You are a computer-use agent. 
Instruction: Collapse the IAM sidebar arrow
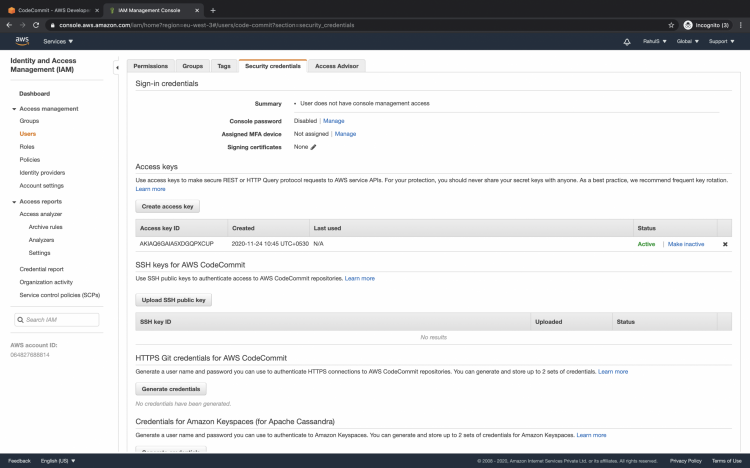click(117, 67)
